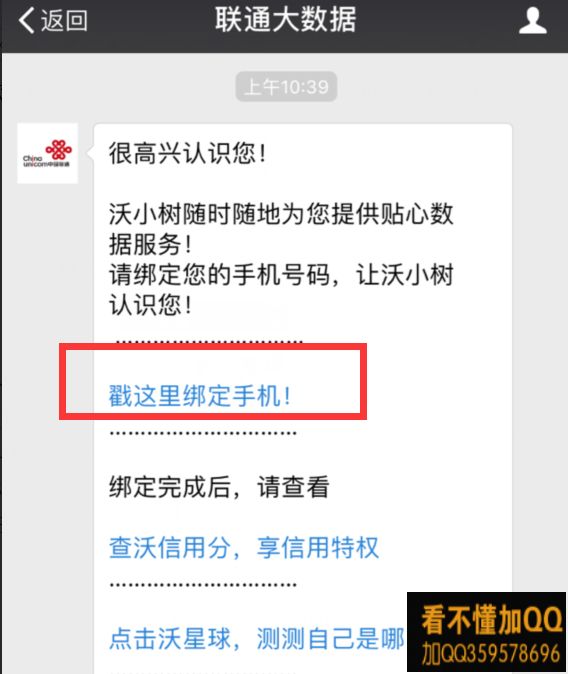Click the 返回 back label
The width and height of the screenshot is (568, 674).
click(x=64, y=20)
